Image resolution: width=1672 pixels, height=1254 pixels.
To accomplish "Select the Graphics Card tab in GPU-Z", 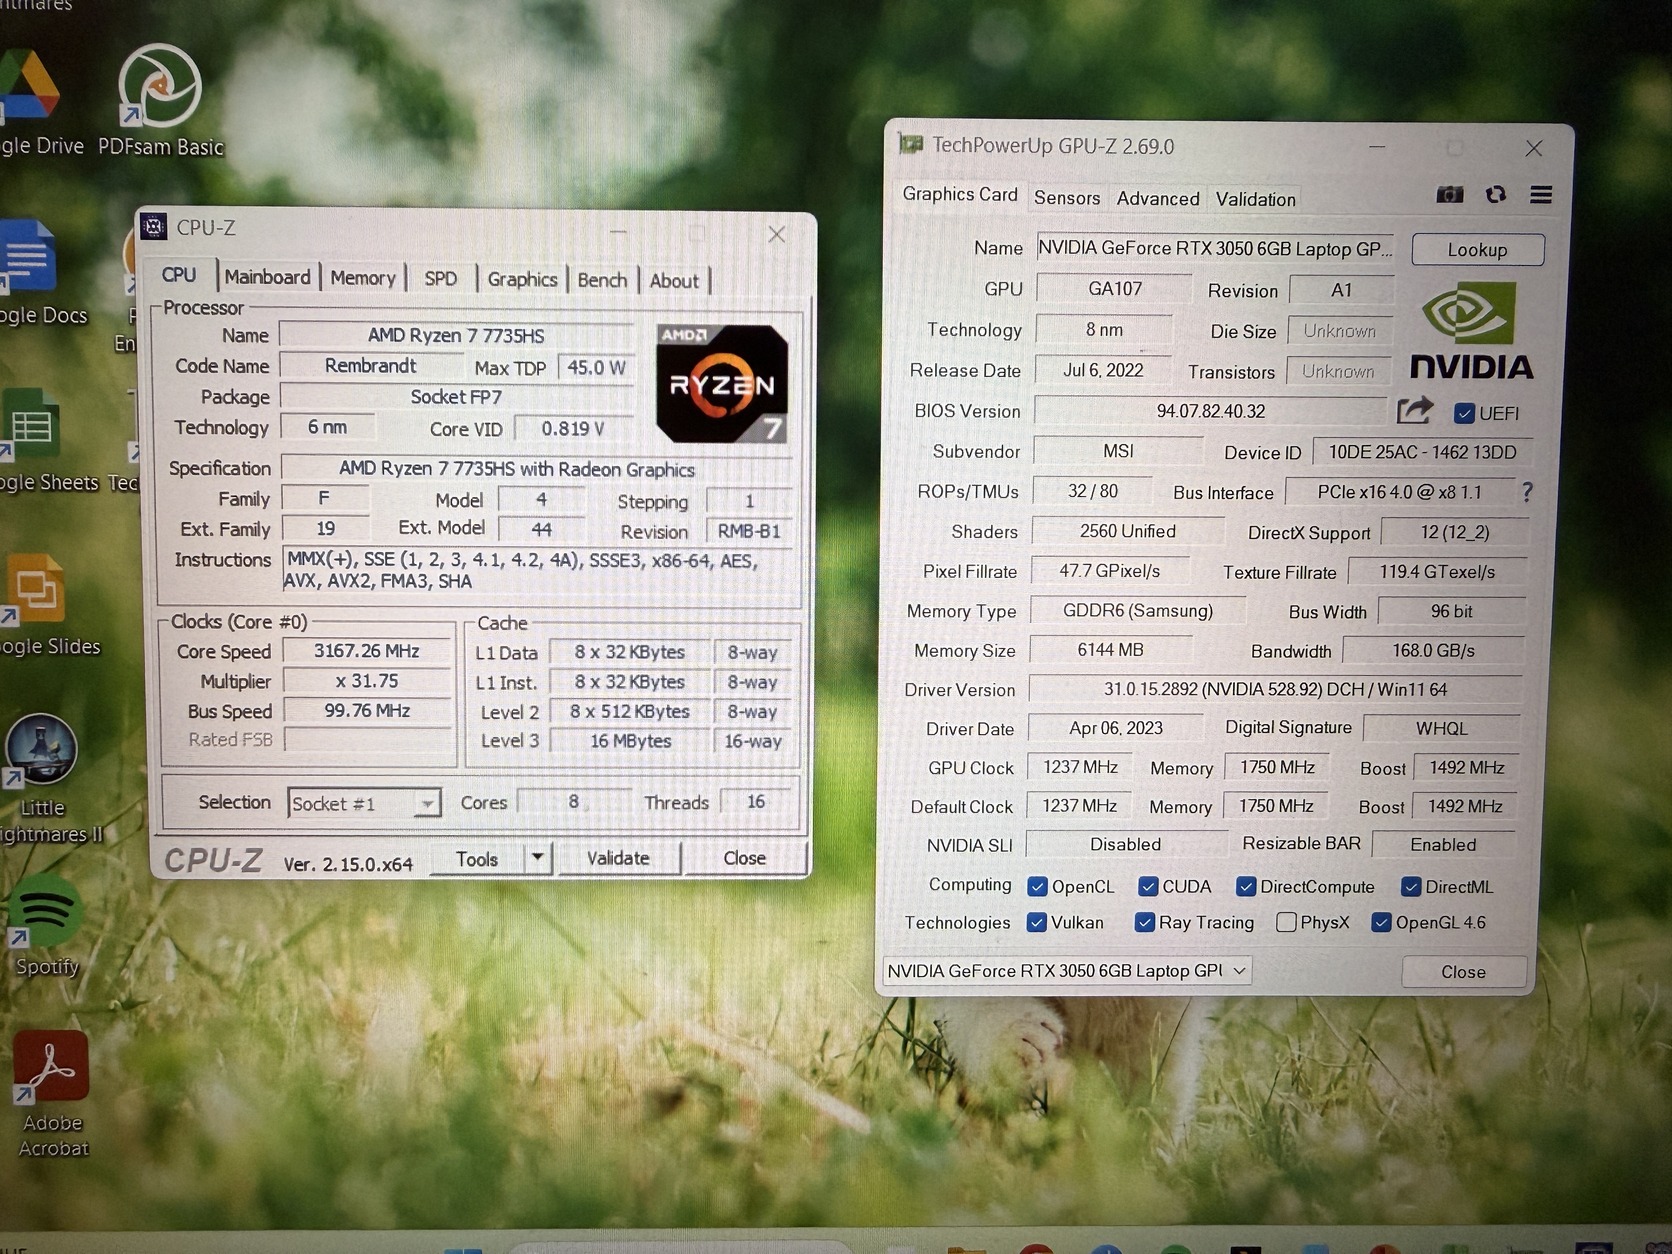I will pos(960,194).
